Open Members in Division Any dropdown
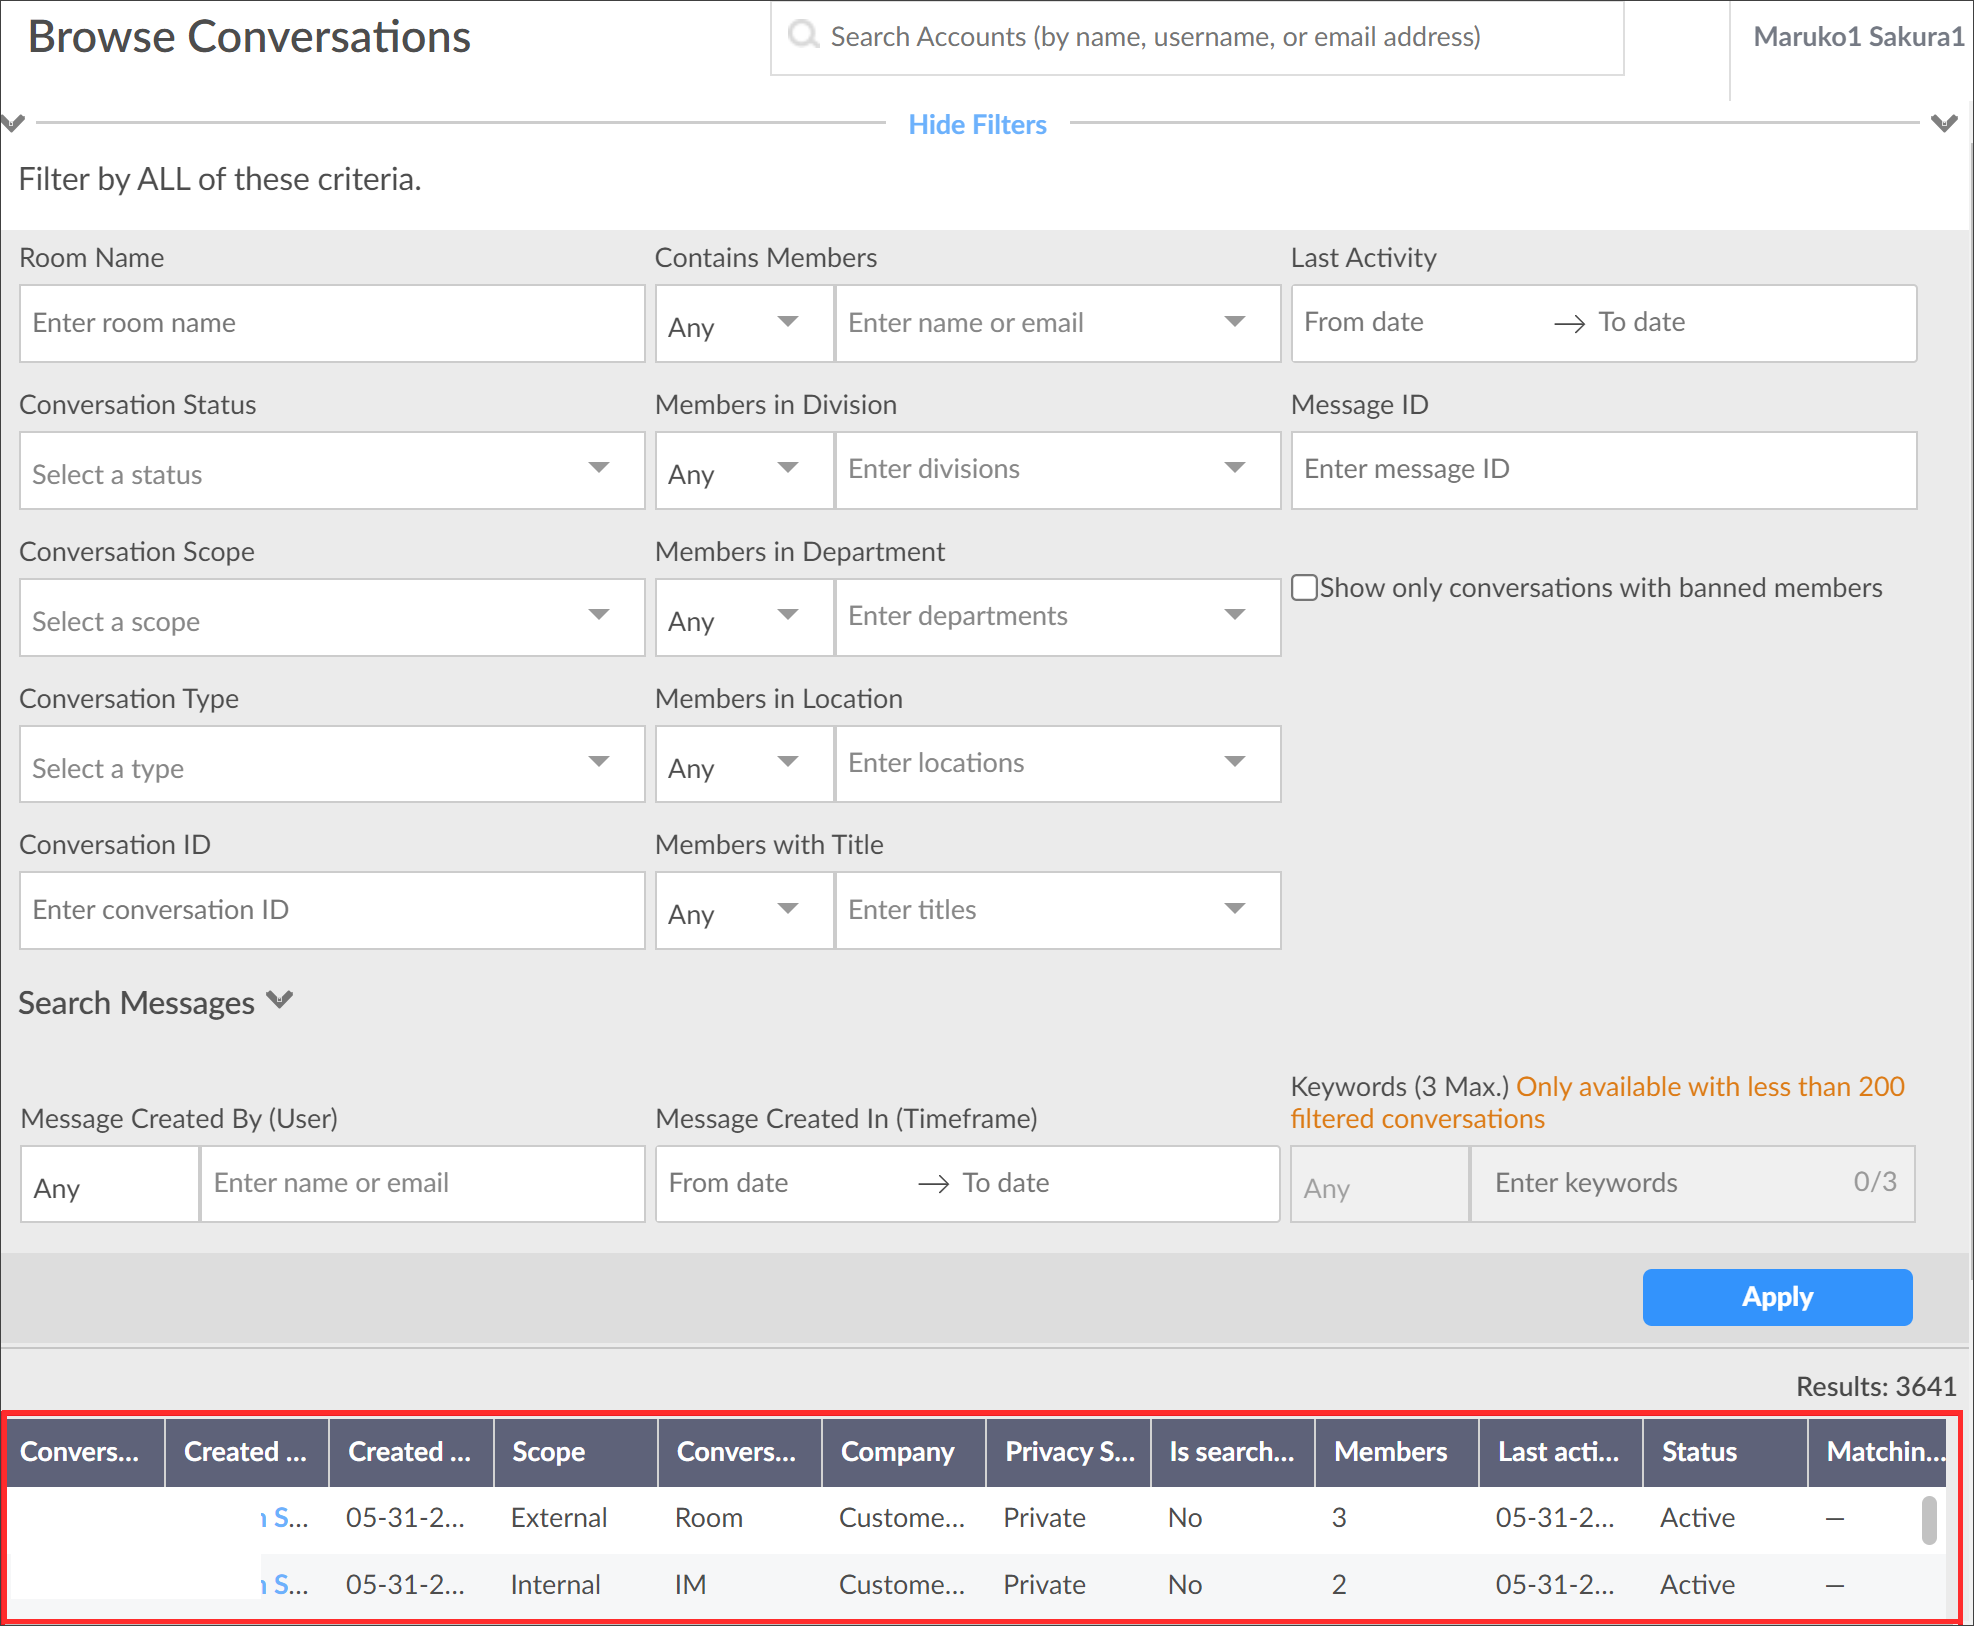Image resolution: width=1974 pixels, height=1626 pixels. pyautogui.click(x=743, y=471)
